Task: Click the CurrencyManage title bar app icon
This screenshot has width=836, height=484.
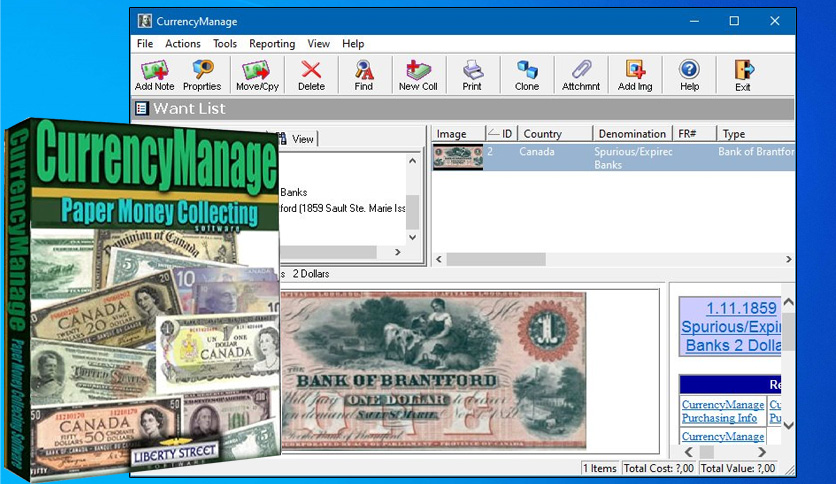Action: (144, 21)
